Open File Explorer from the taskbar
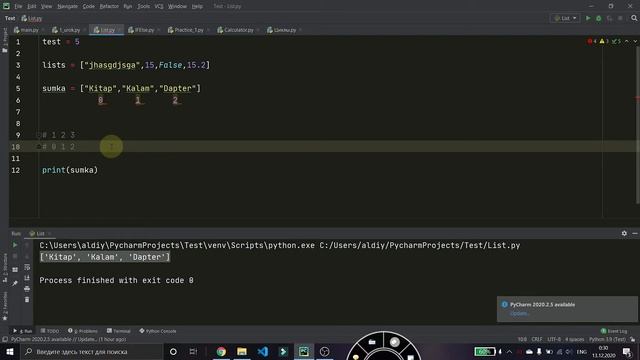The width and height of the screenshot is (640, 360). pyautogui.click(x=242, y=351)
